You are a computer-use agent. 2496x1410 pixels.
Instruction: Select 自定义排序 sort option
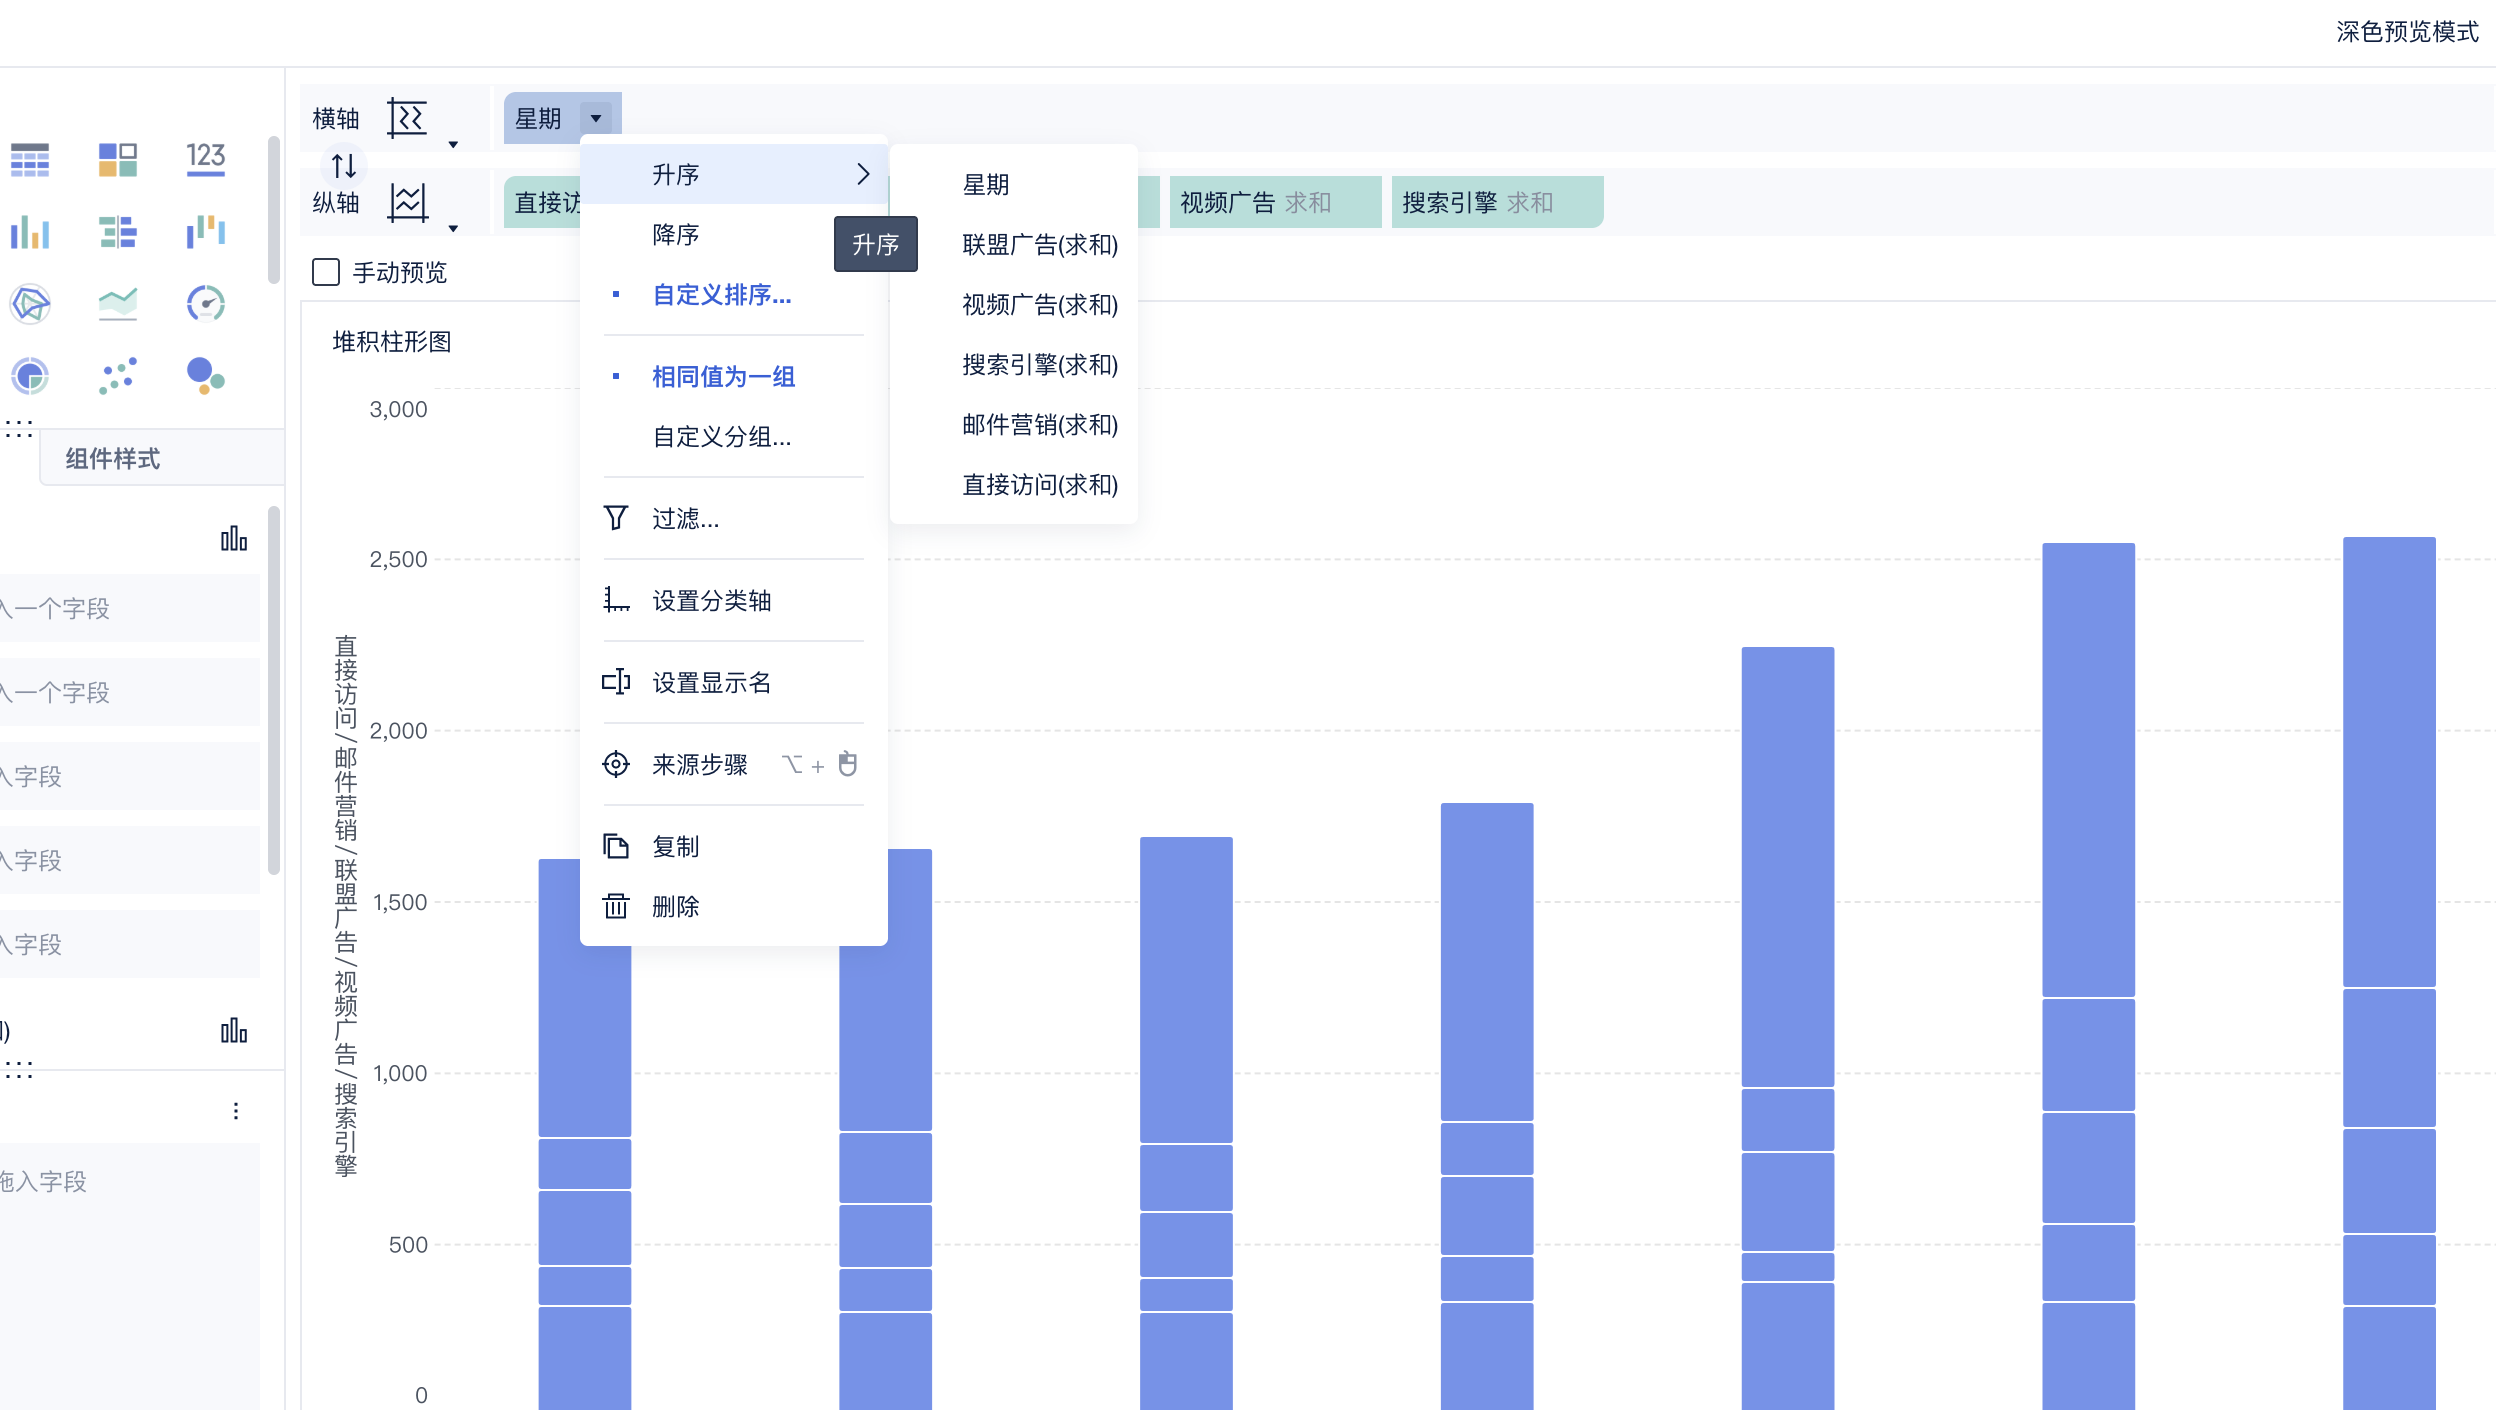point(721,295)
